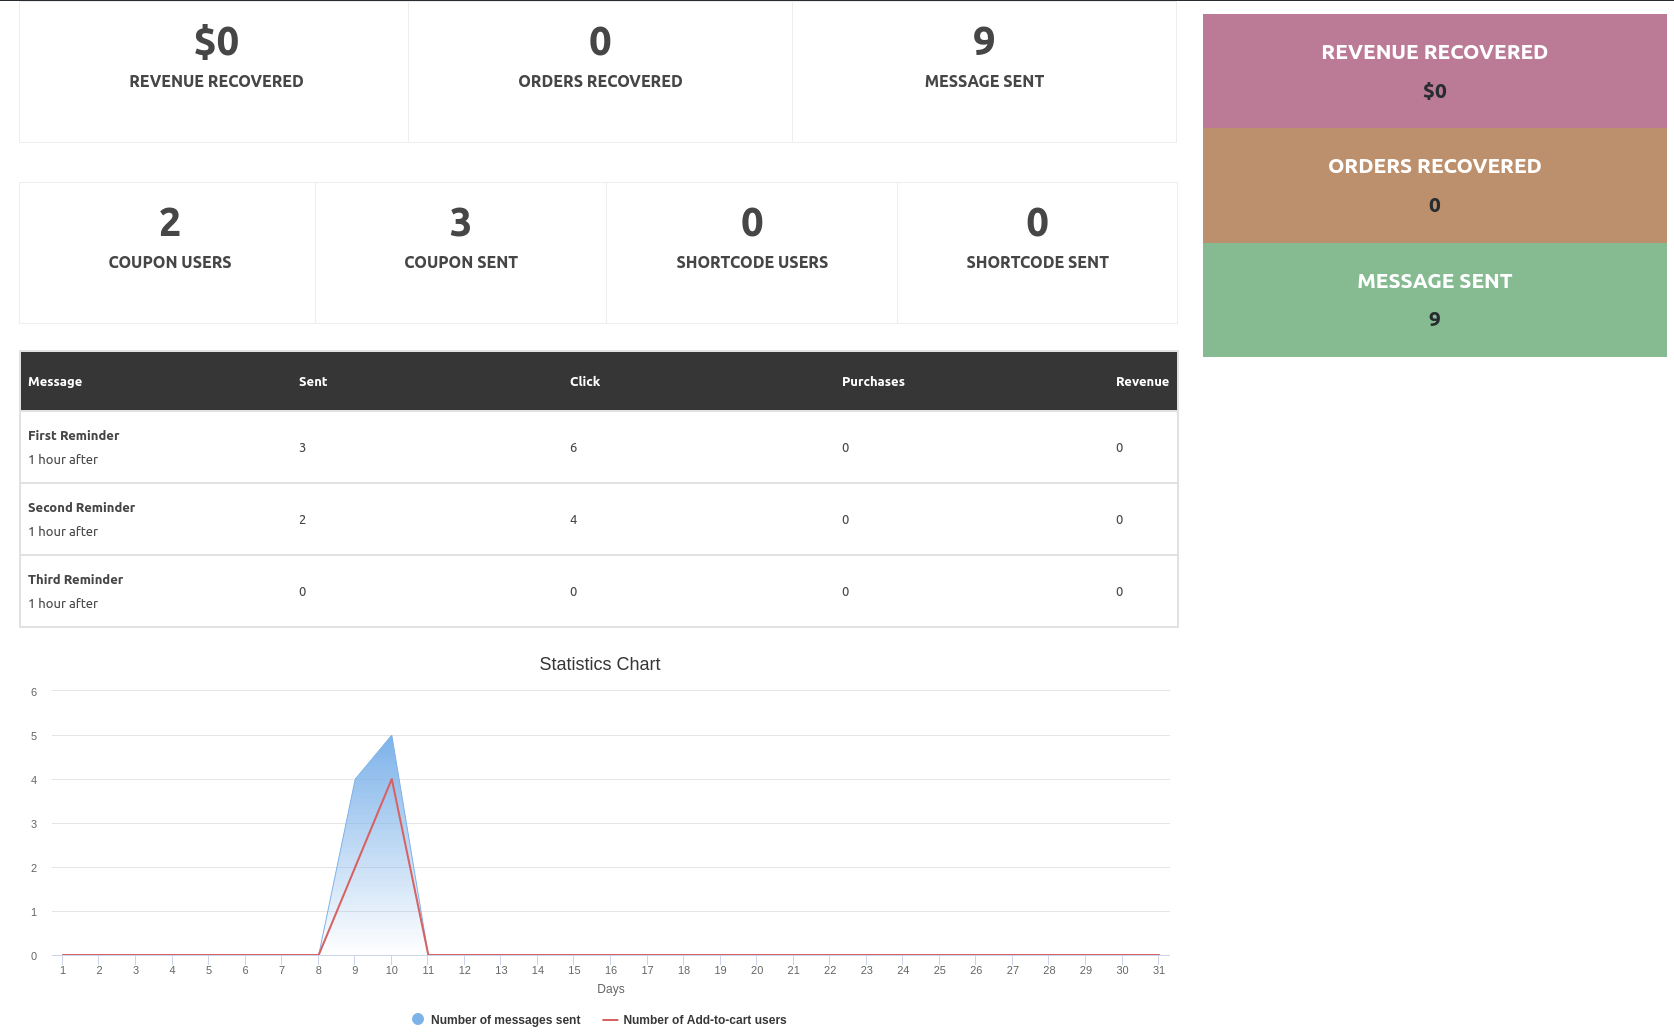The image size is (1674, 1035).
Task: Click First Reminder sent value 3
Action: [x=302, y=448]
